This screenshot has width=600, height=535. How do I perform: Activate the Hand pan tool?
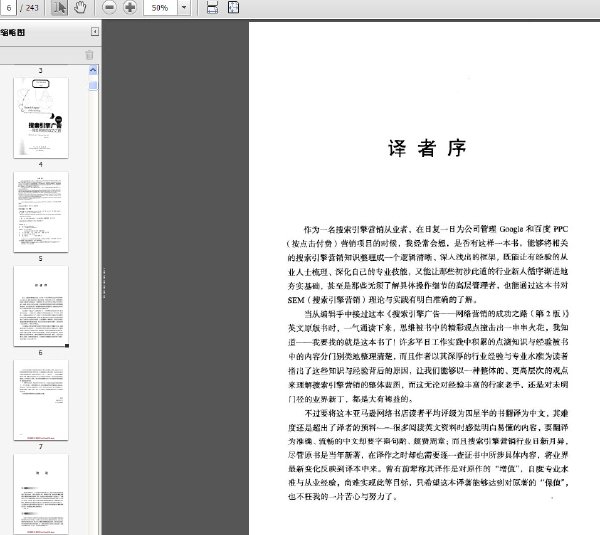(80, 8)
